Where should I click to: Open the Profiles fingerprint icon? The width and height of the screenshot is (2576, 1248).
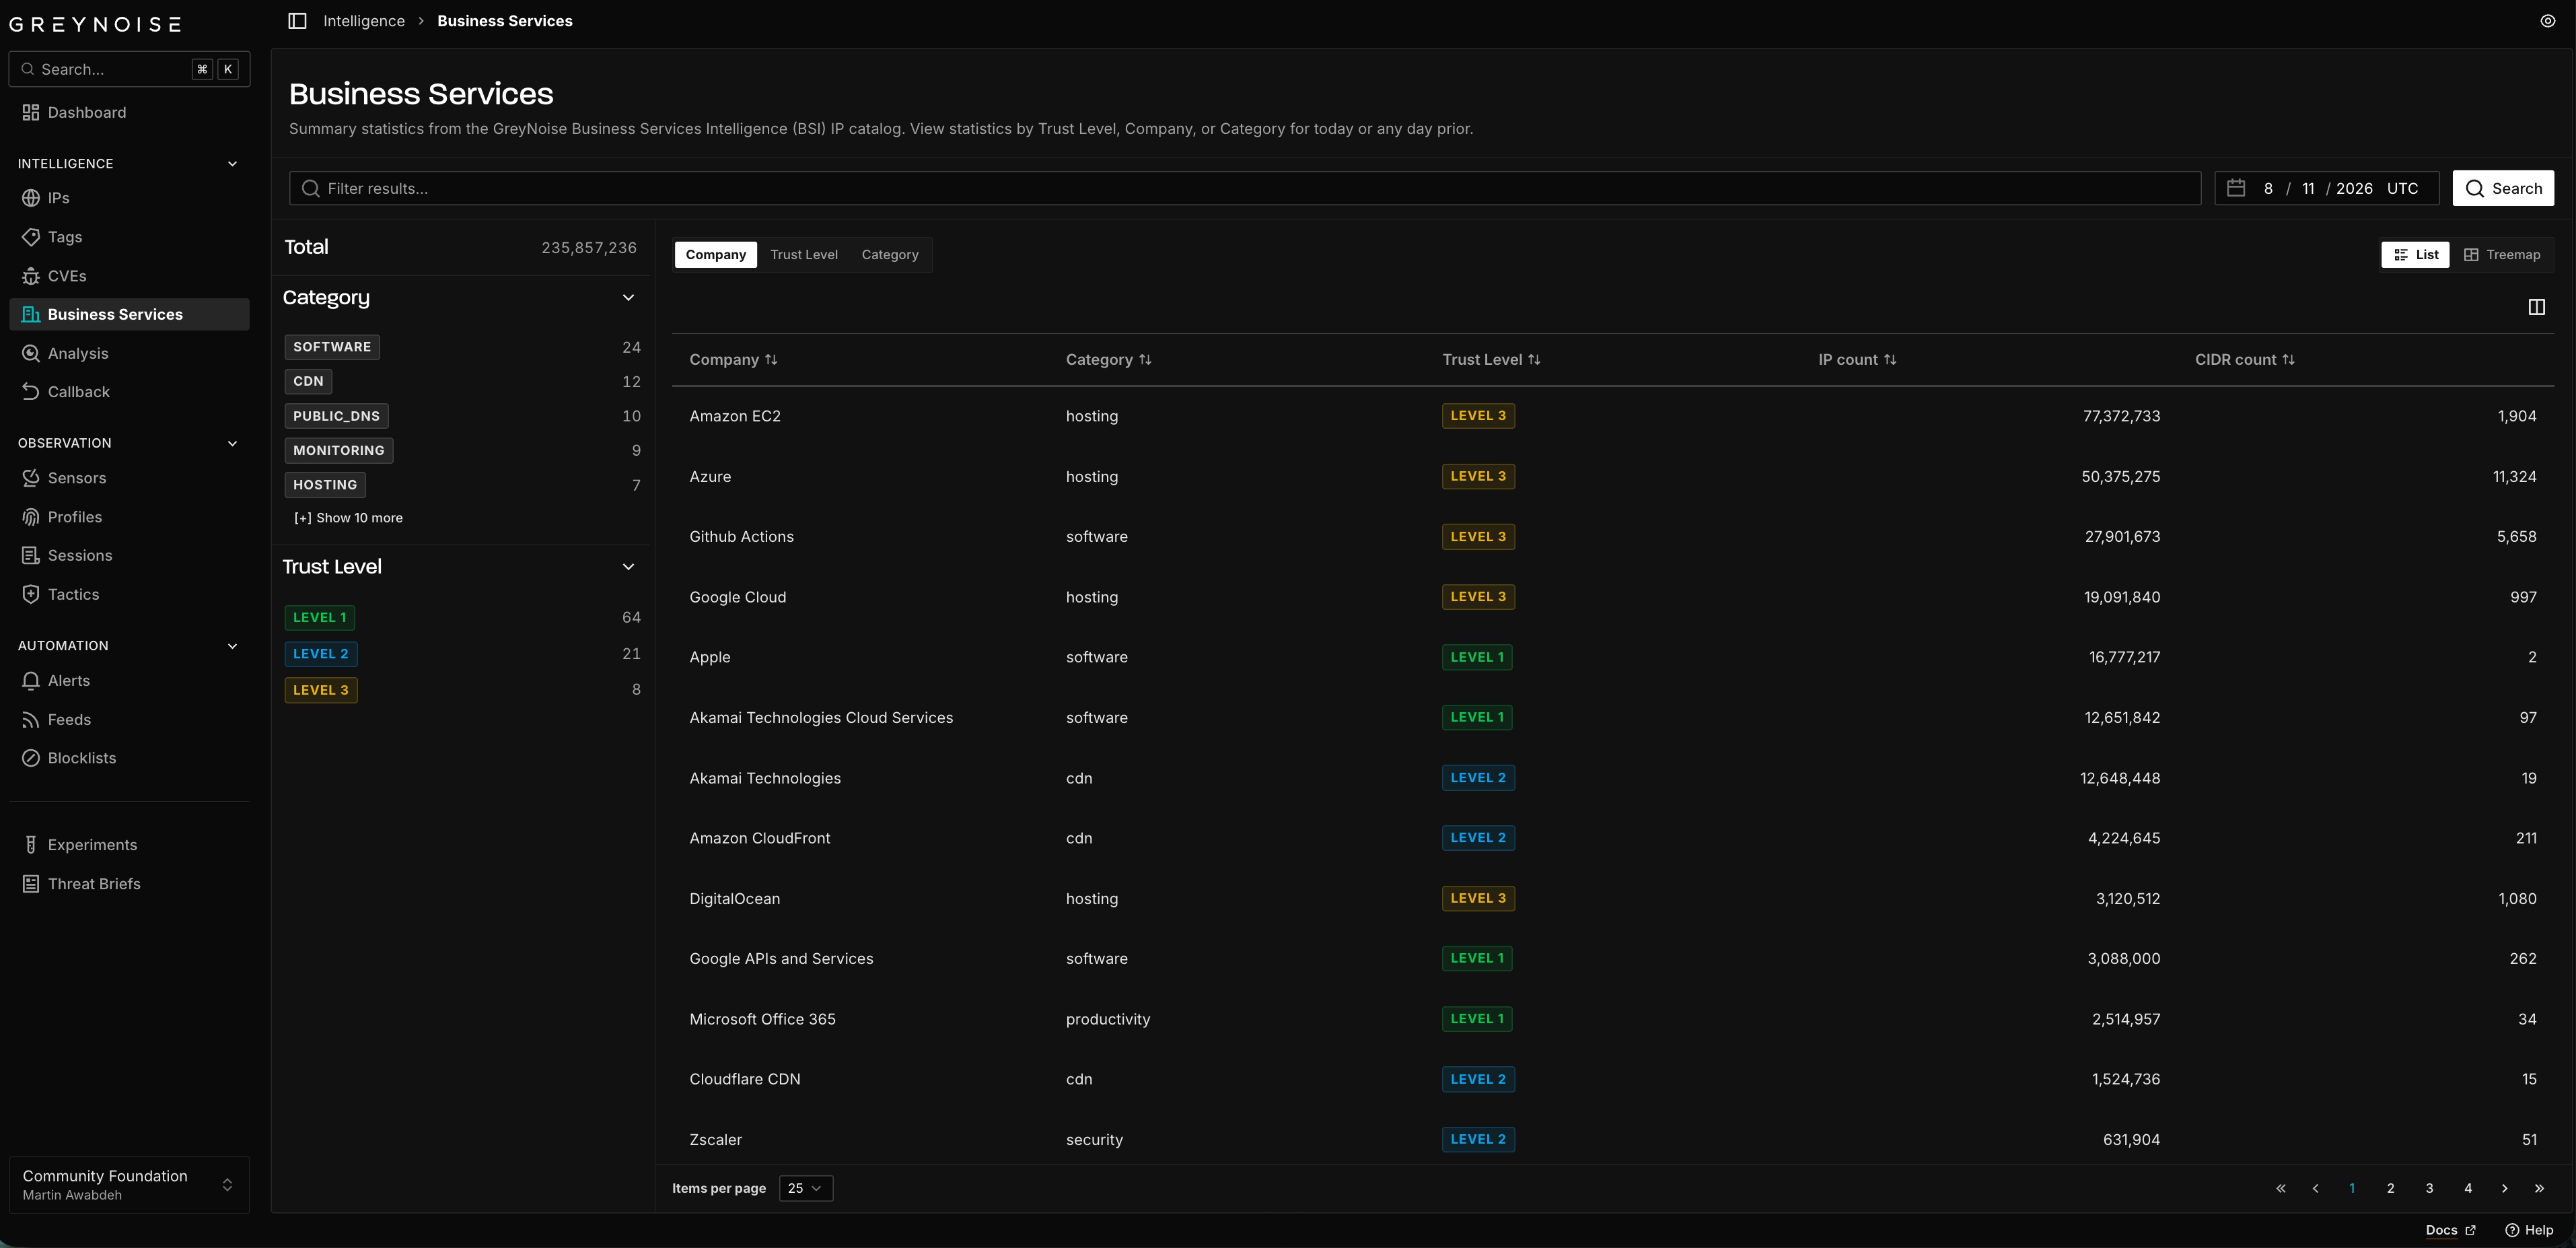coord(31,517)
